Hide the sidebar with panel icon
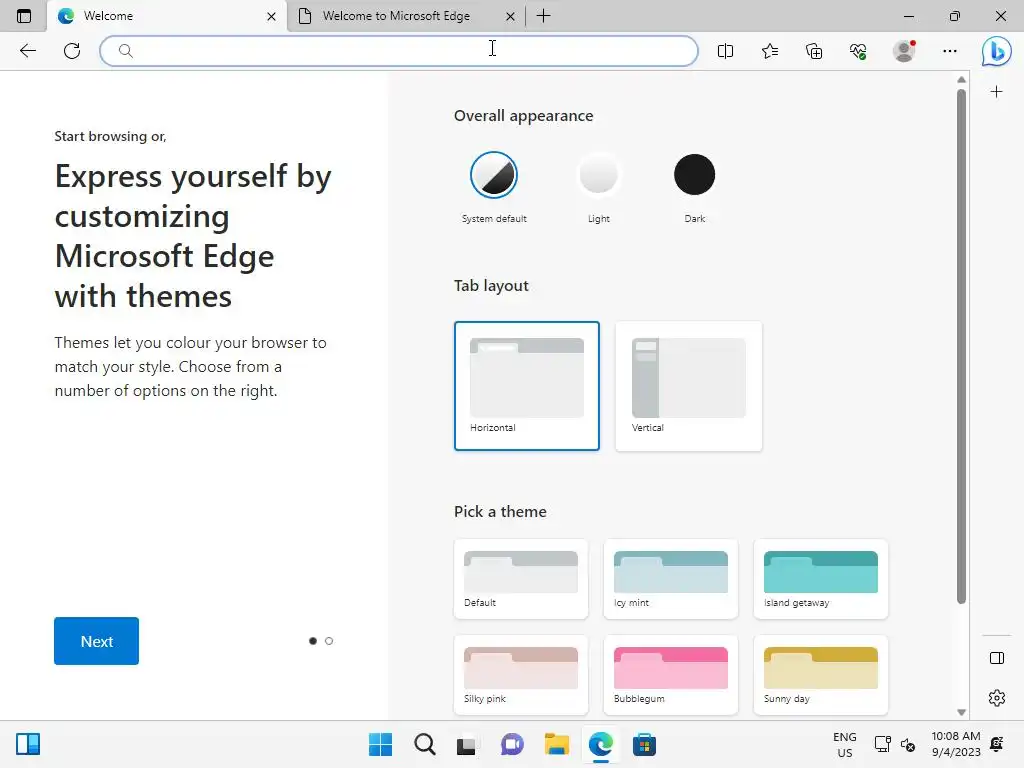The height and width of the screenshot is (768, 1024). click(x=997, y=658)
